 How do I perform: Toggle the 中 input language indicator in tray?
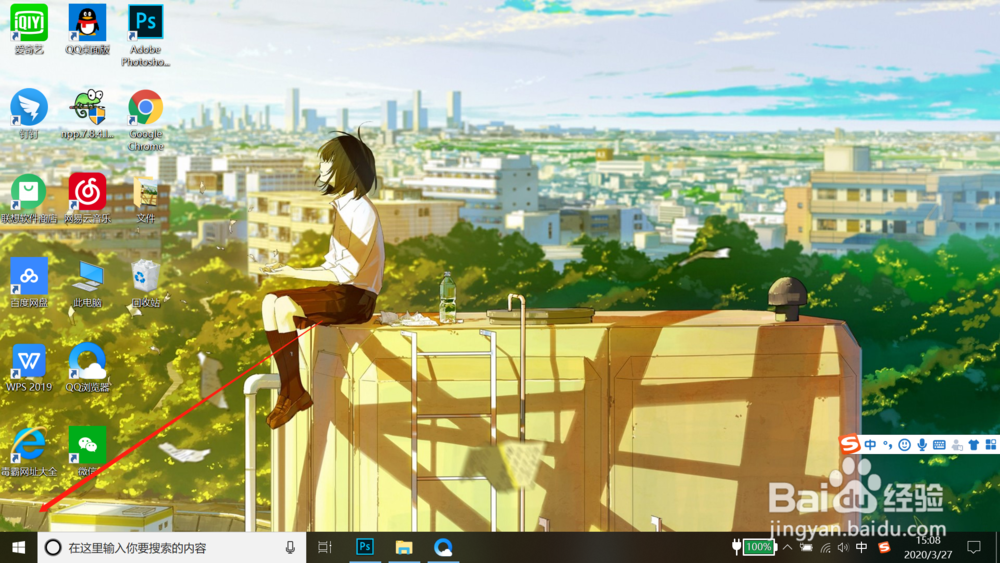coord(862,547)
